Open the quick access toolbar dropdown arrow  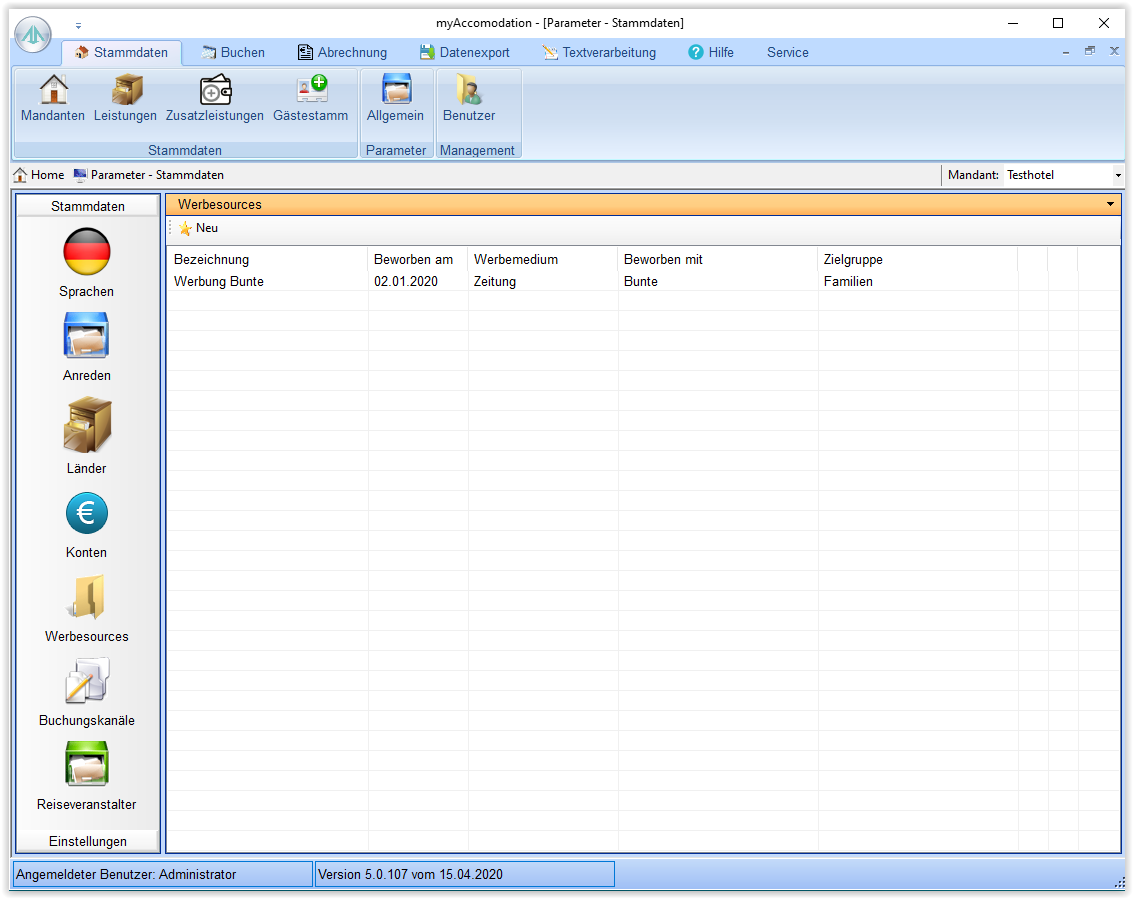(79, 25)
